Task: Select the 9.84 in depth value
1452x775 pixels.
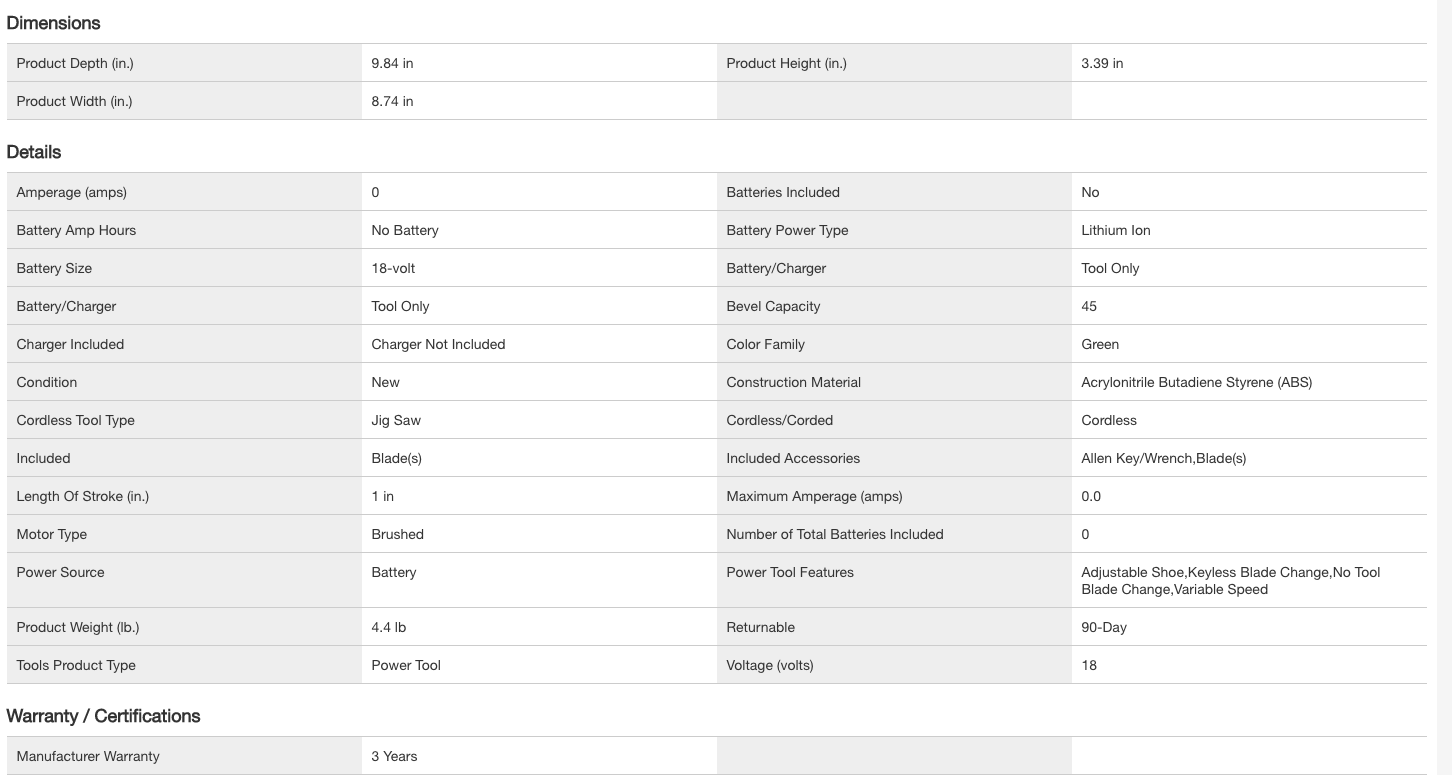Action: pos(392,63)
